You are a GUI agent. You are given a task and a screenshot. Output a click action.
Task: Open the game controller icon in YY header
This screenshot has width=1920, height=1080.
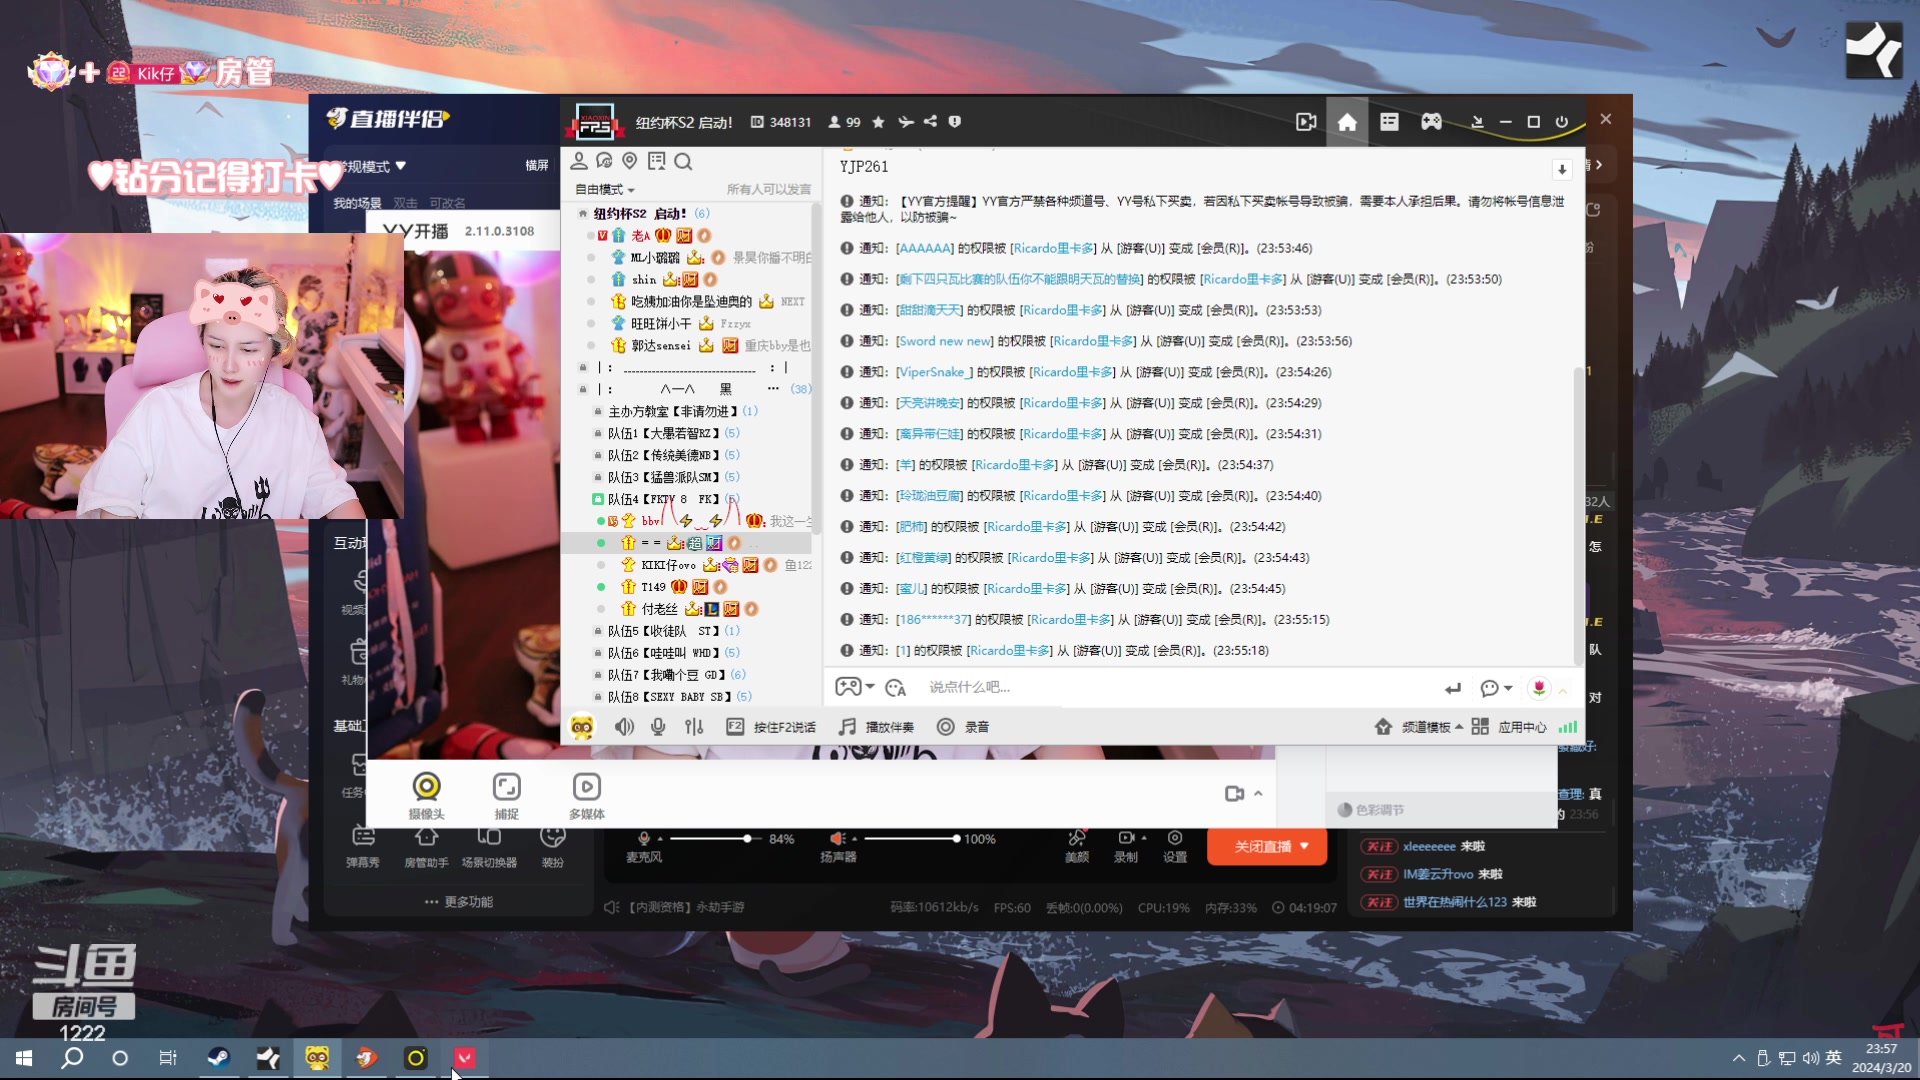pyautogui.click(x=1431, y=122)
